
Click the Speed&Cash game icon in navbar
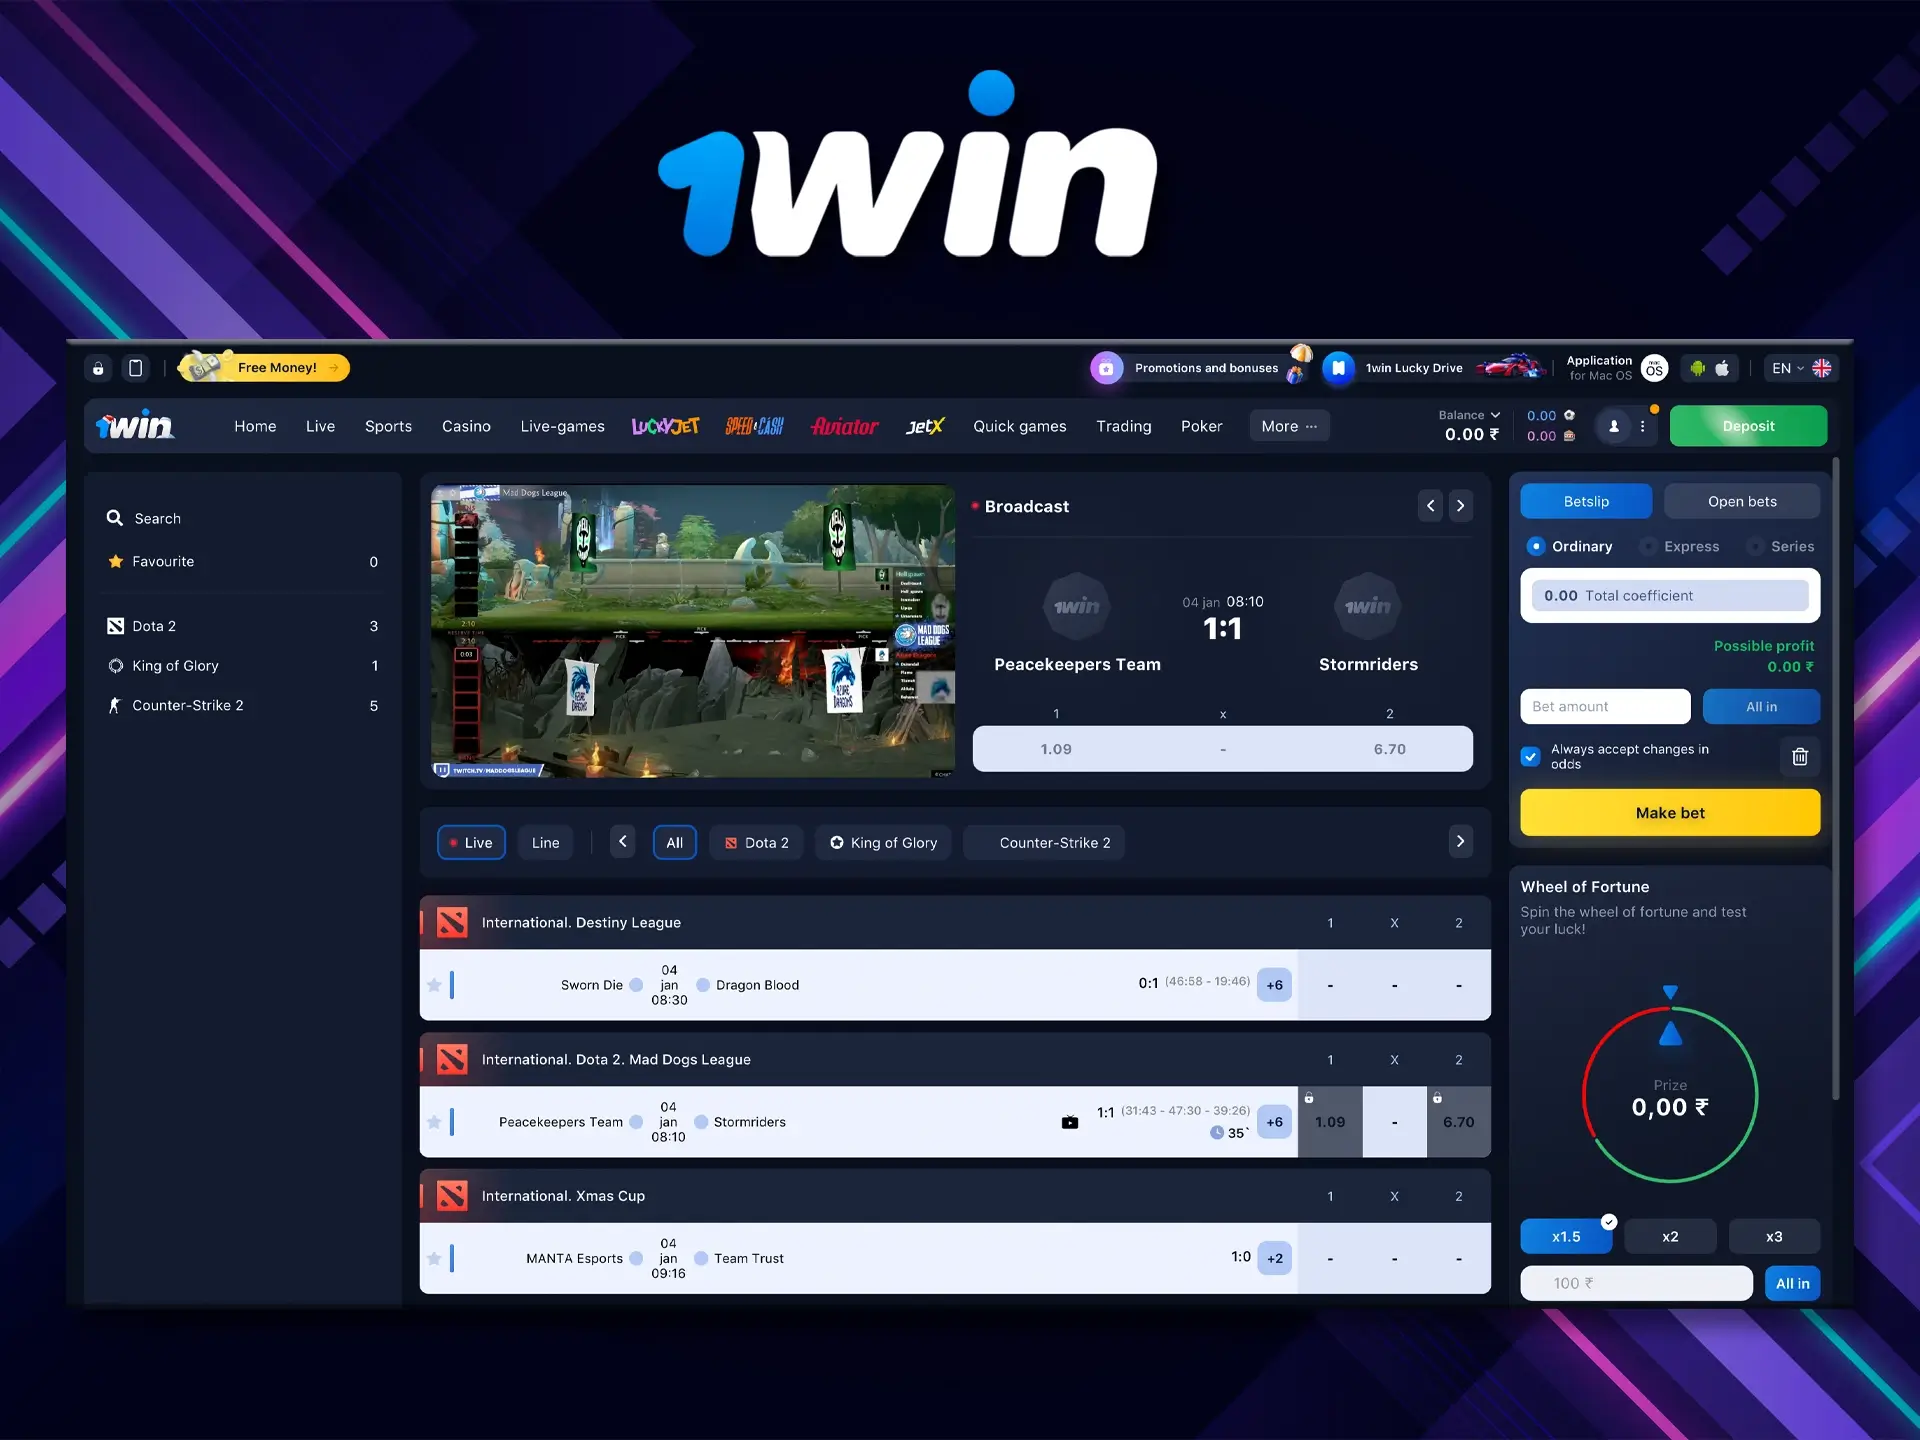tap(753, 427)
